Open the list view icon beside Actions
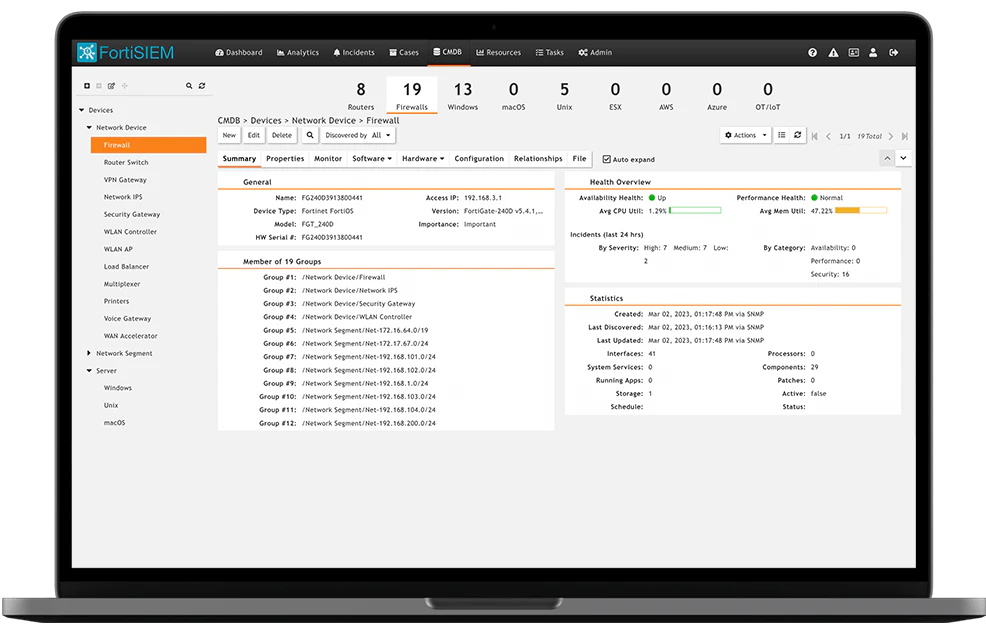This screenshot has height=637, width=986. [x=782, y=135]
